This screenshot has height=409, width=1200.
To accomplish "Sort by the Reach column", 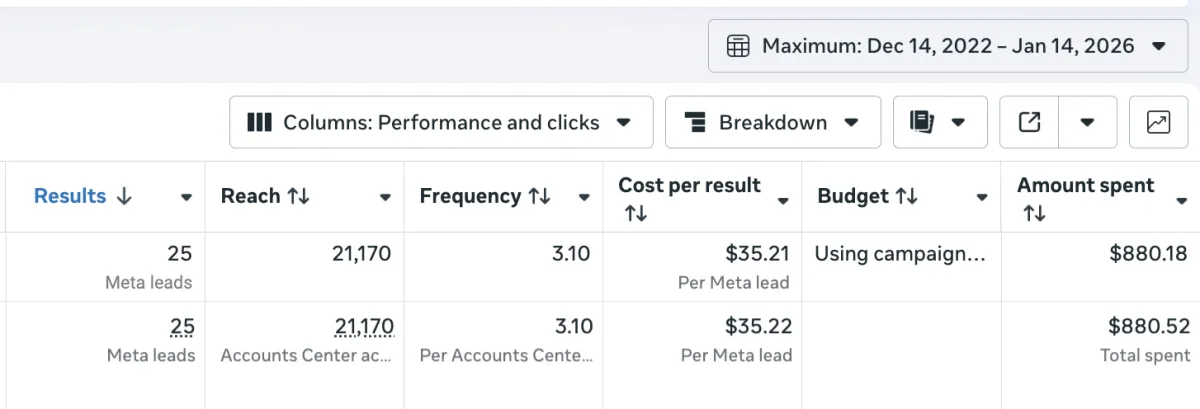I will 265,196.
